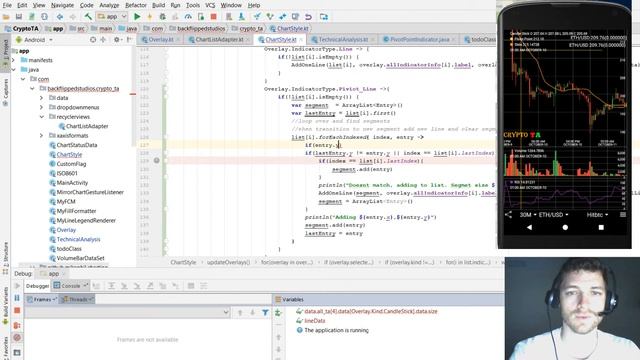Switch to the TechnicalAnalysis.kt editor tab
This screenshot has width=640, height=360.
coord(343,40)
